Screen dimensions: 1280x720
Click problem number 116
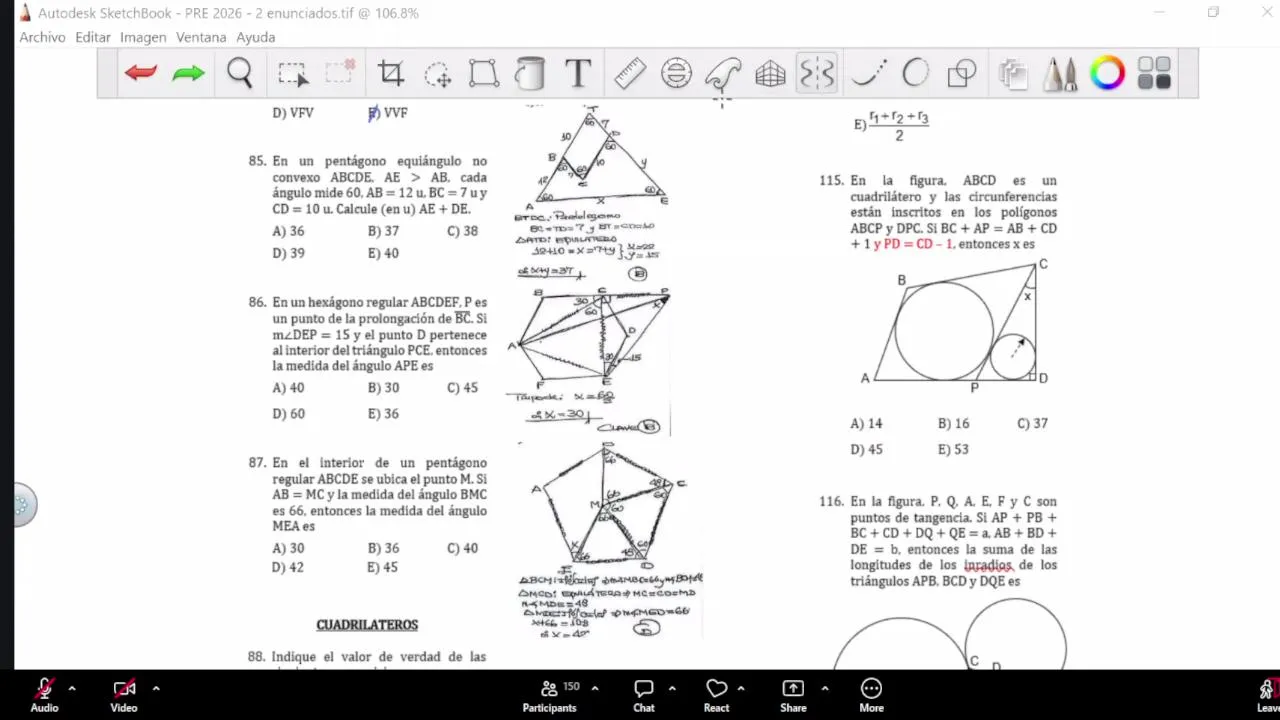click(831, 502)
